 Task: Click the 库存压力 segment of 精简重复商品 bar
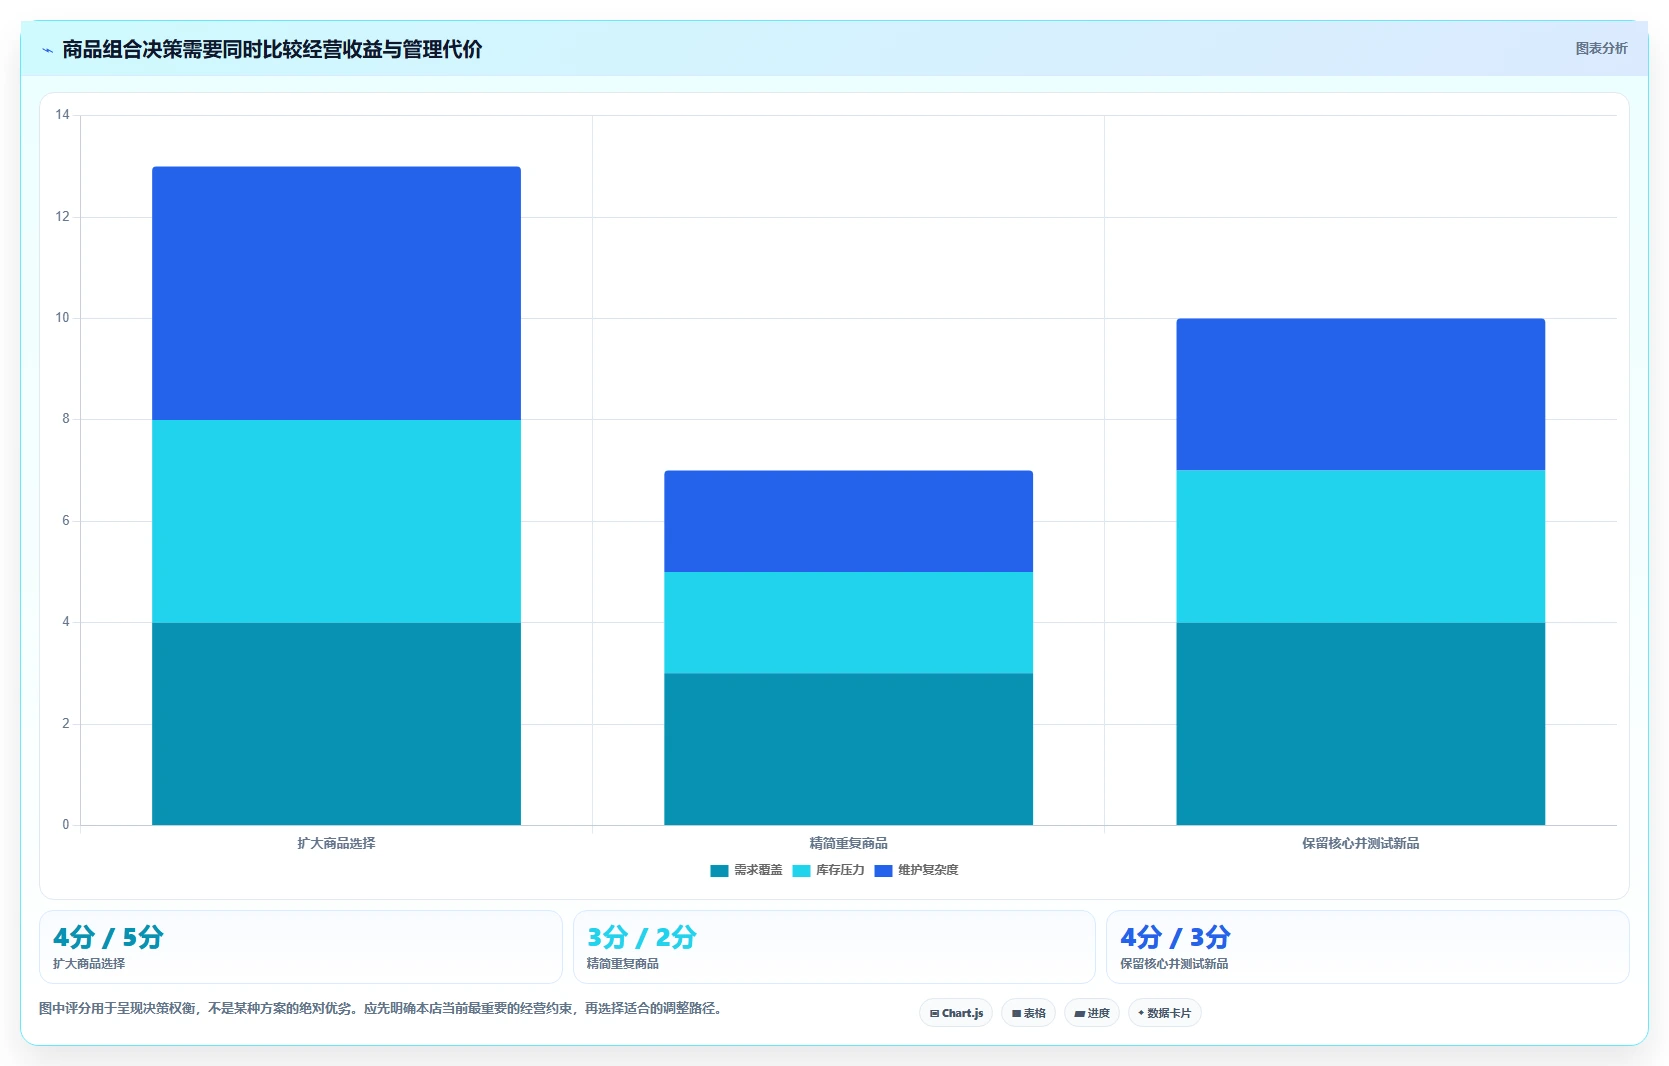pos(848,622)
